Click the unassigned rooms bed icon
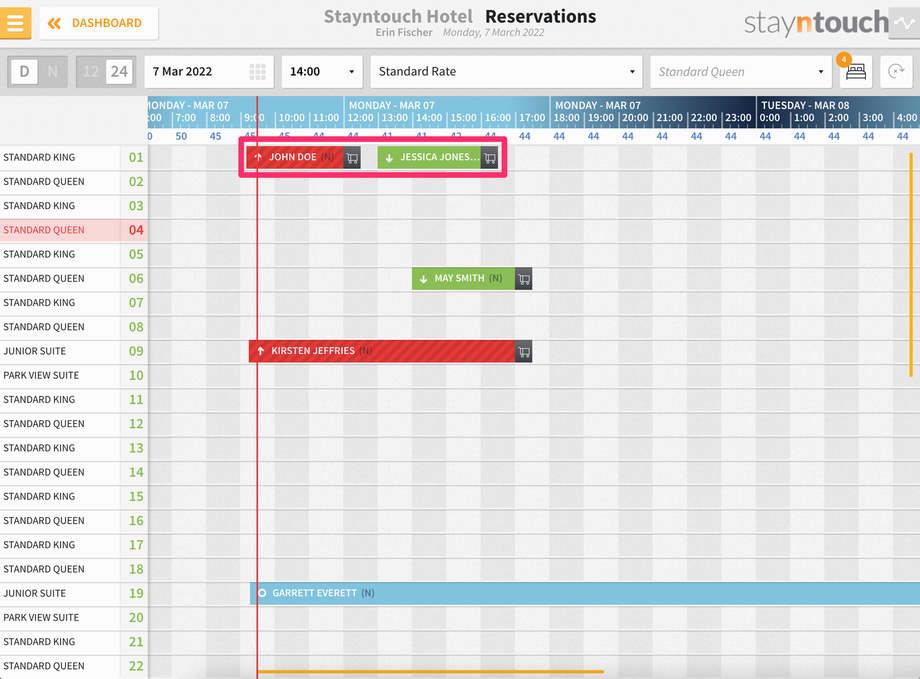The width and height of the screenshot is (920, 679). click(x=855, y=72)
